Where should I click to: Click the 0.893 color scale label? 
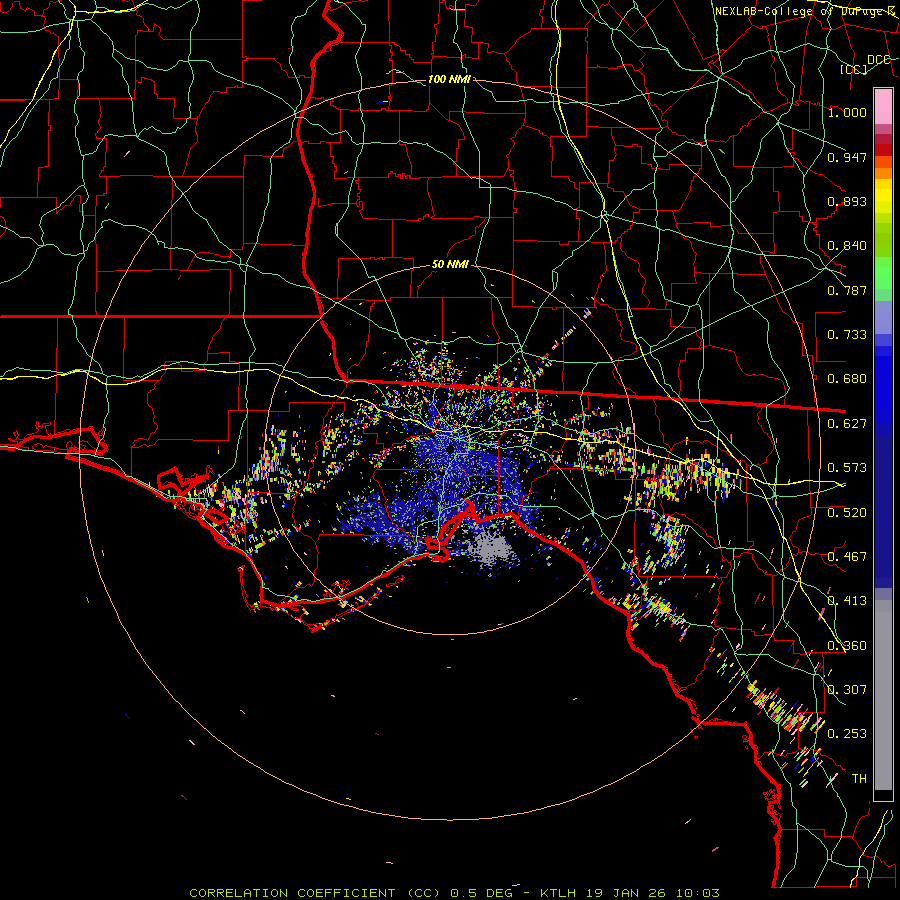click(847, 201)
